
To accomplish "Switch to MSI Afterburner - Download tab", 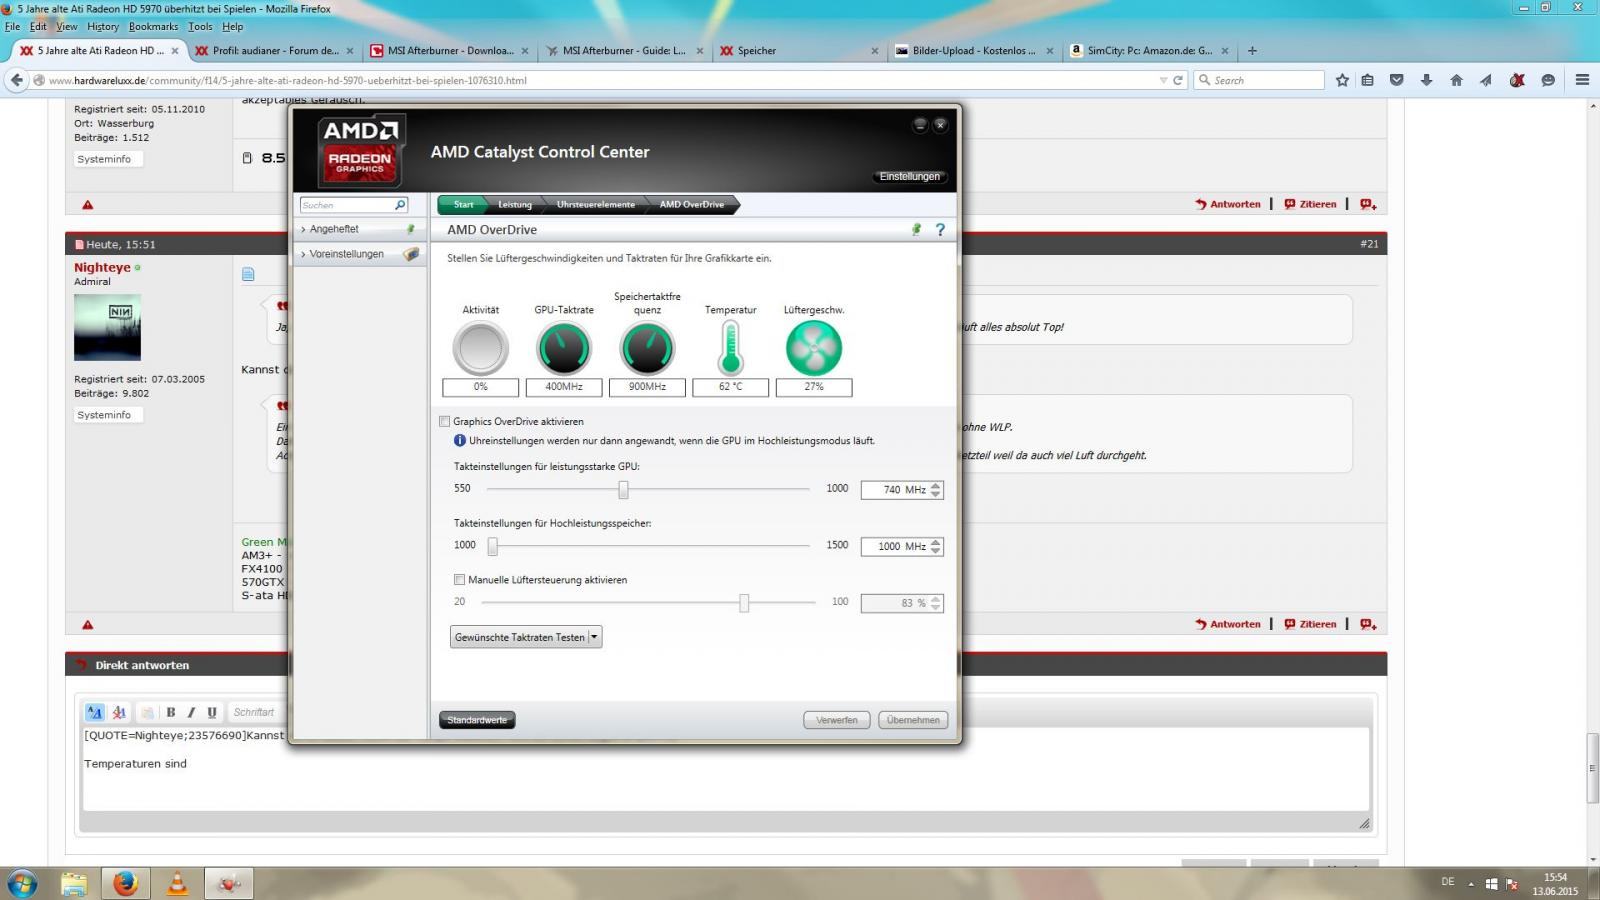I will tap(449, 51).
